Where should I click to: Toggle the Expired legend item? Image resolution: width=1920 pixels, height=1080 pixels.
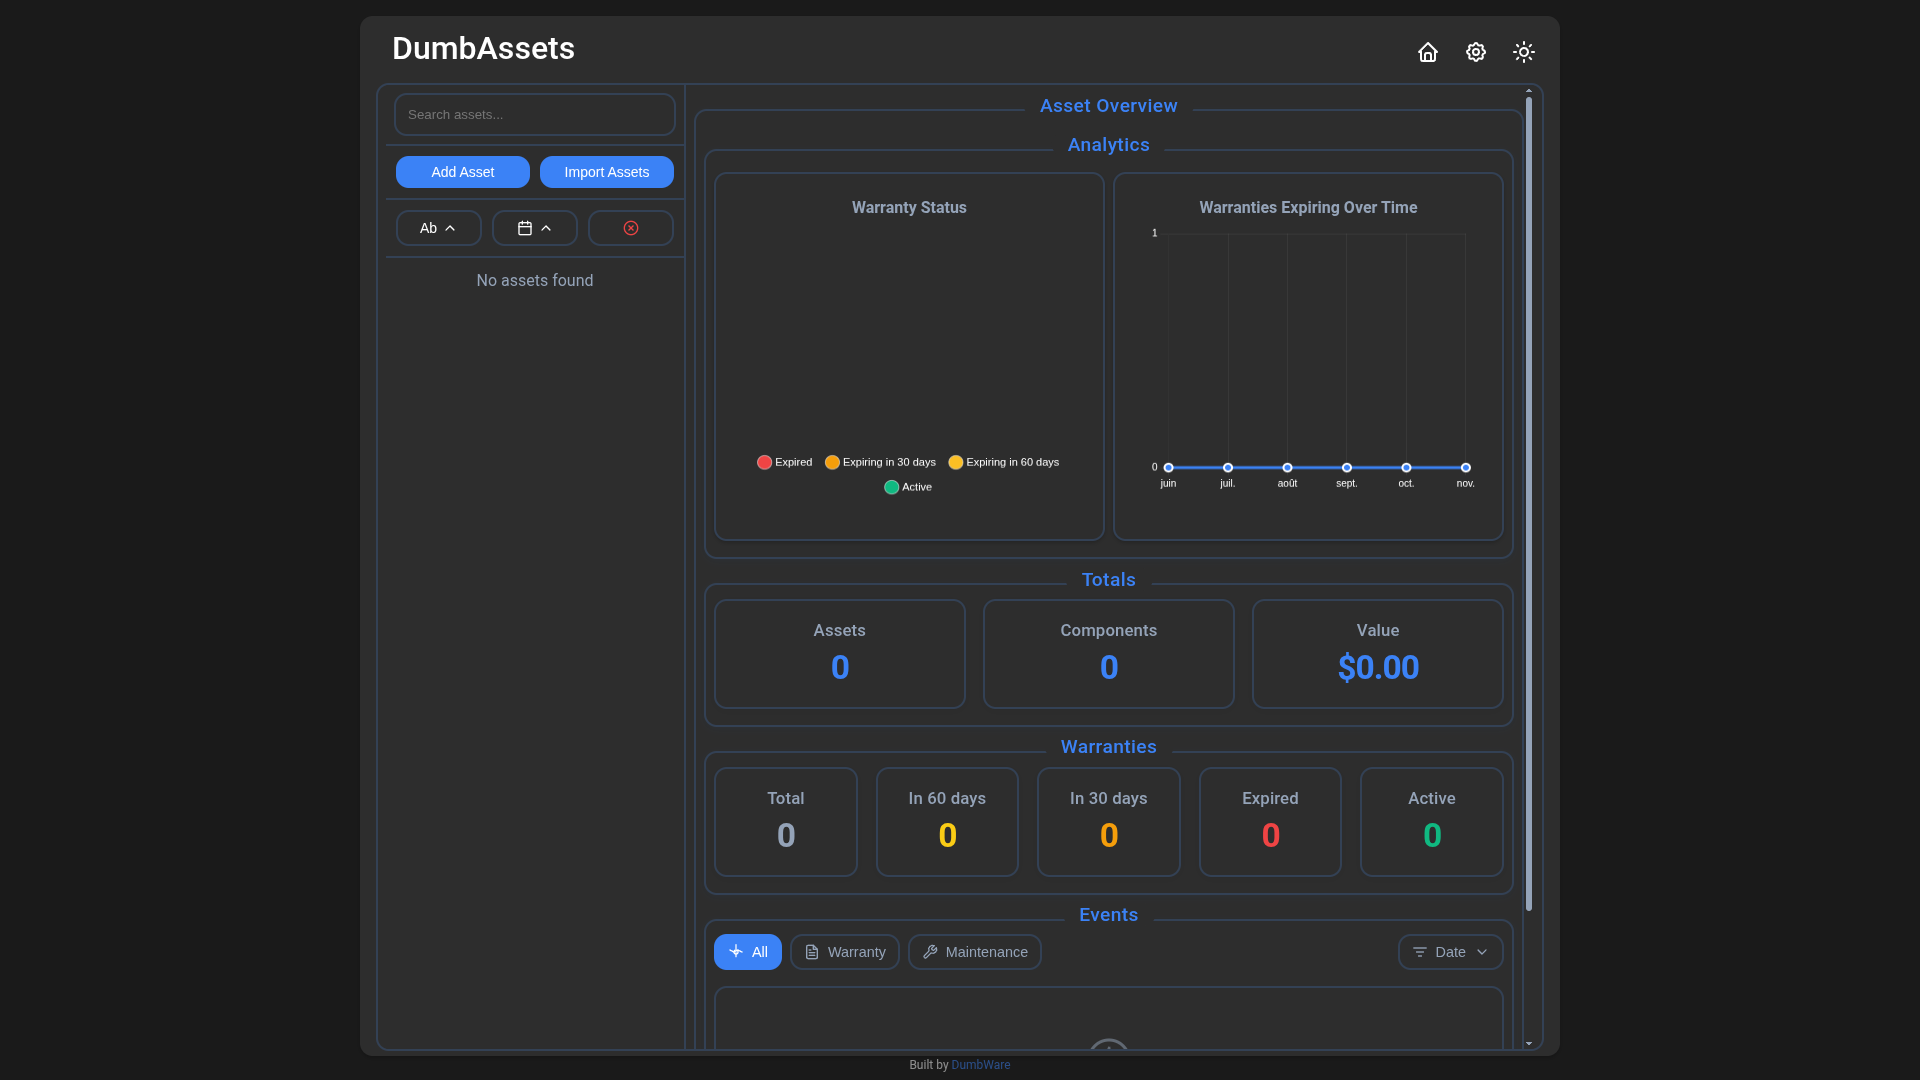785,462
